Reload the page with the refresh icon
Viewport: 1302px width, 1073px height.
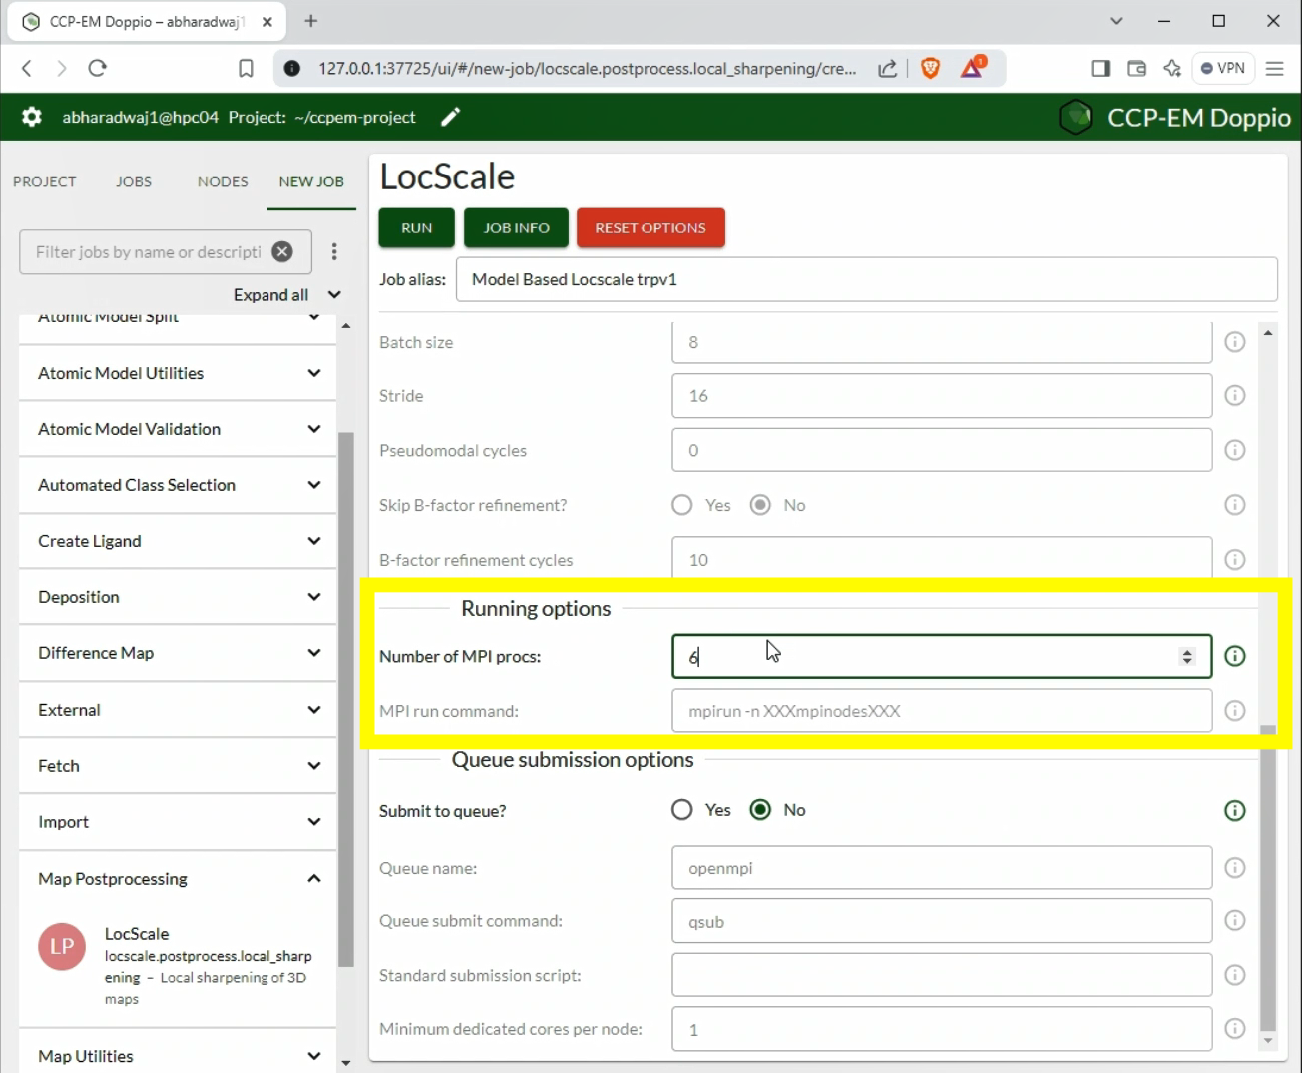[x=97, y=68]
